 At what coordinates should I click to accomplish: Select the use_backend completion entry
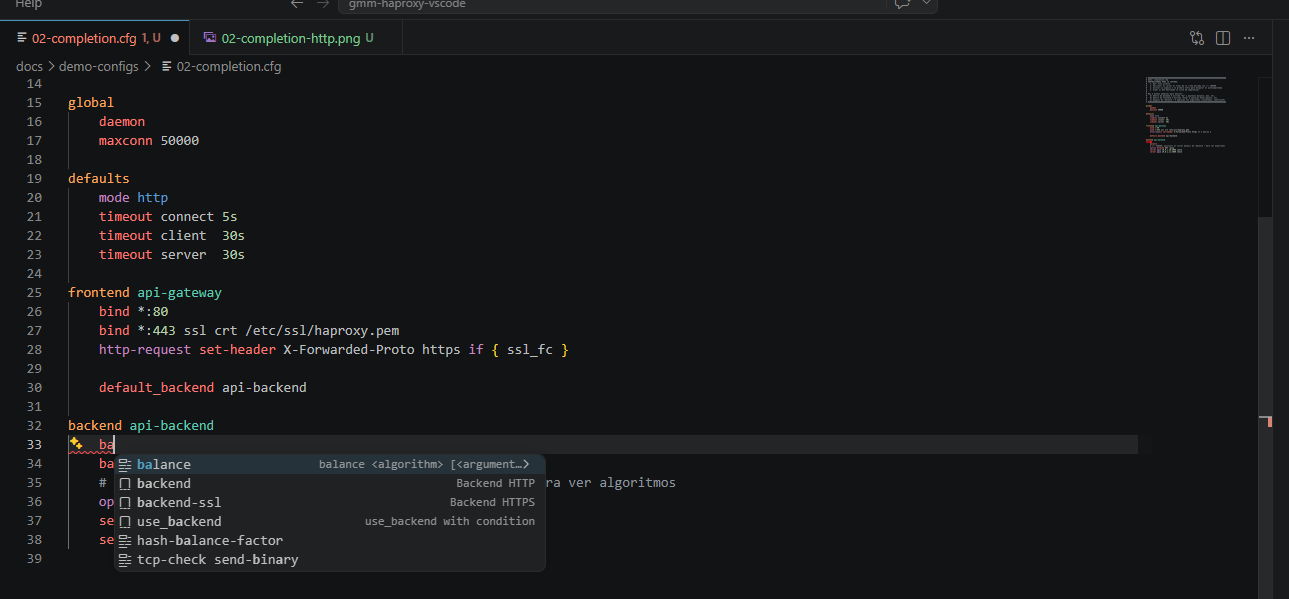(181, 521)
